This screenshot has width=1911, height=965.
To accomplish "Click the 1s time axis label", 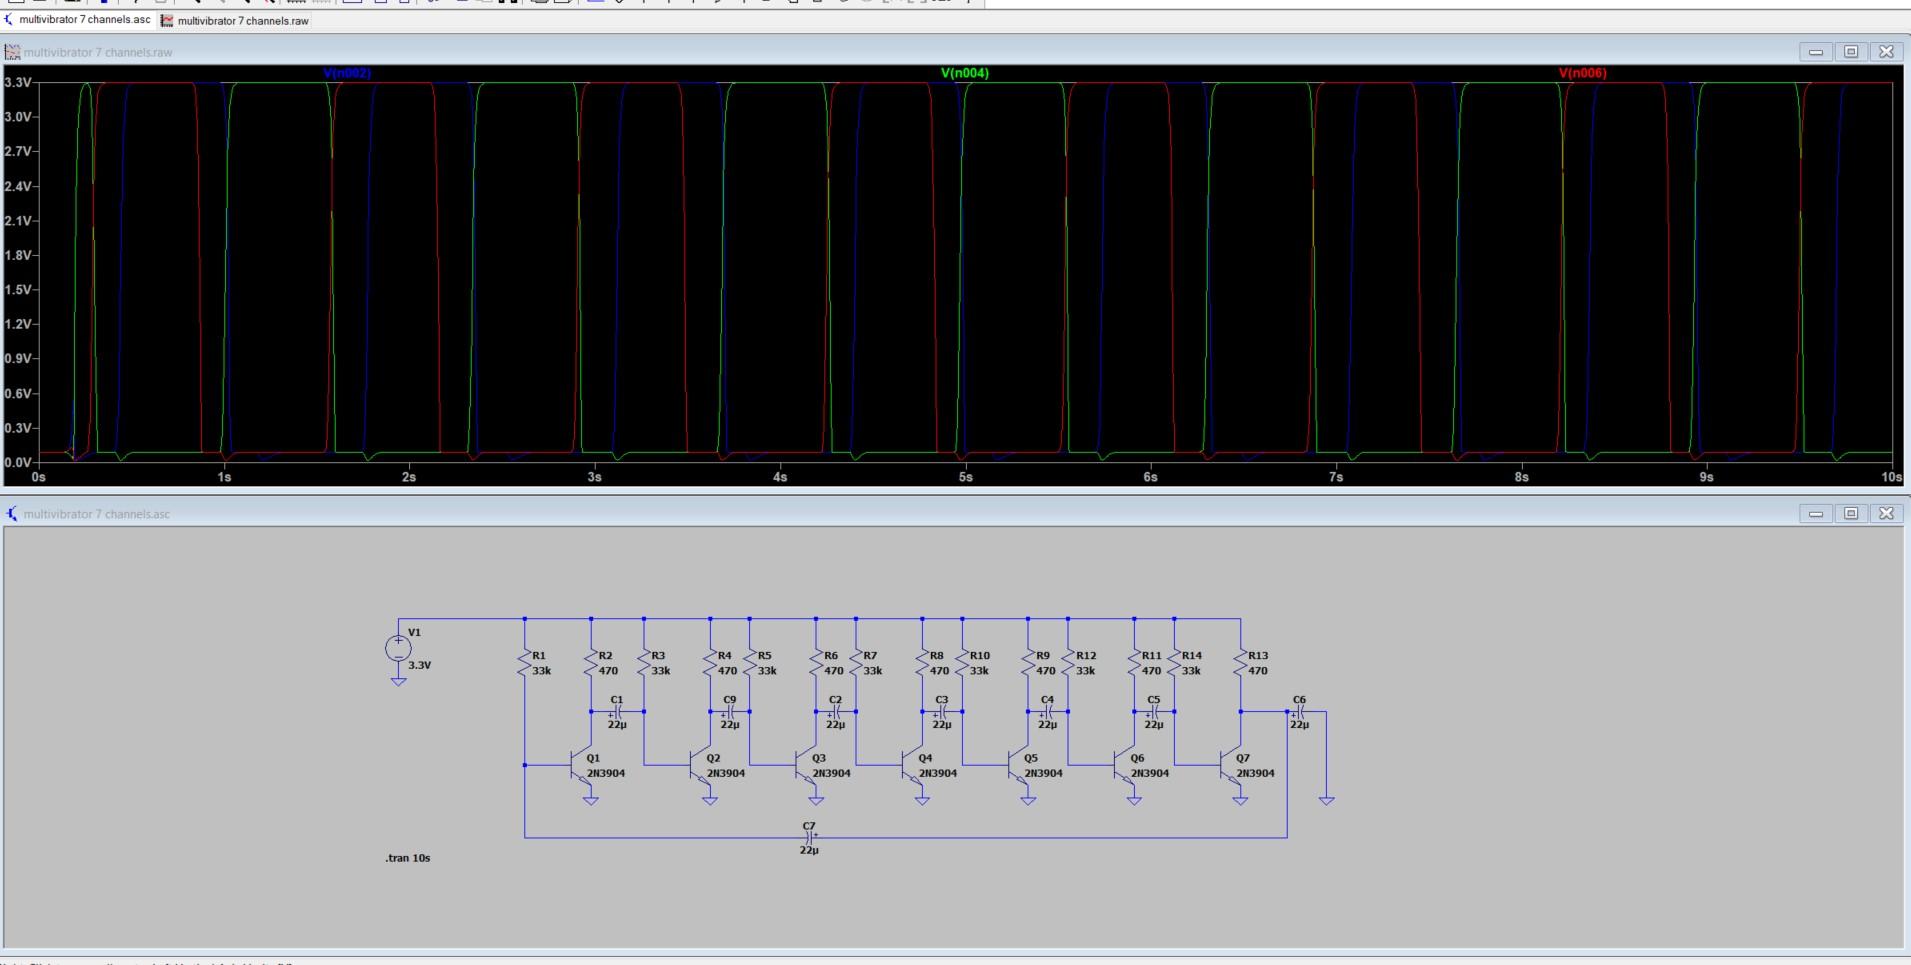I will (x=224, y=478).
